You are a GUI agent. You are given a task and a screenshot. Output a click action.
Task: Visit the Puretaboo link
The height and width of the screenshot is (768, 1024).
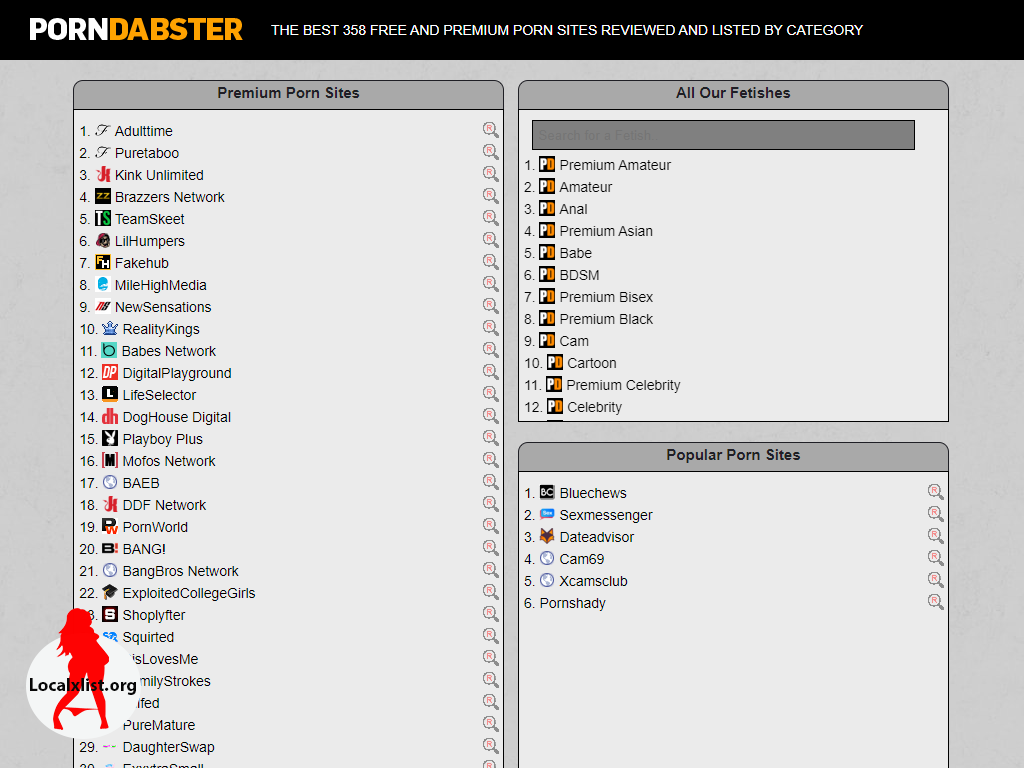pyautogui.click(x=147, y=153)
